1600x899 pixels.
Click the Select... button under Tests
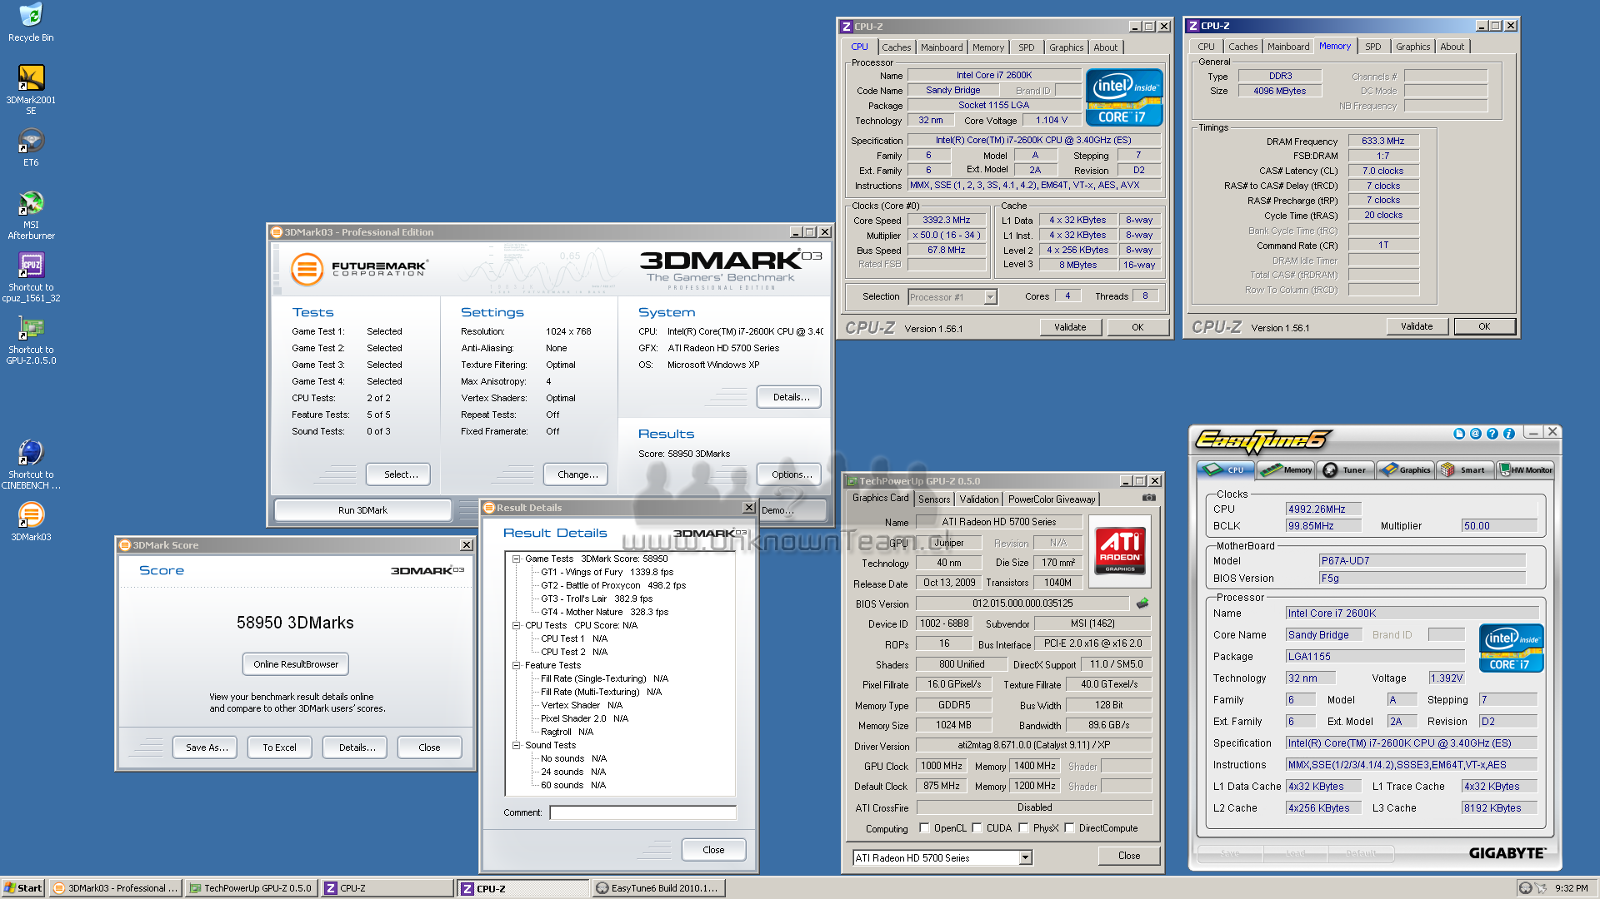(x=400, y=474)
